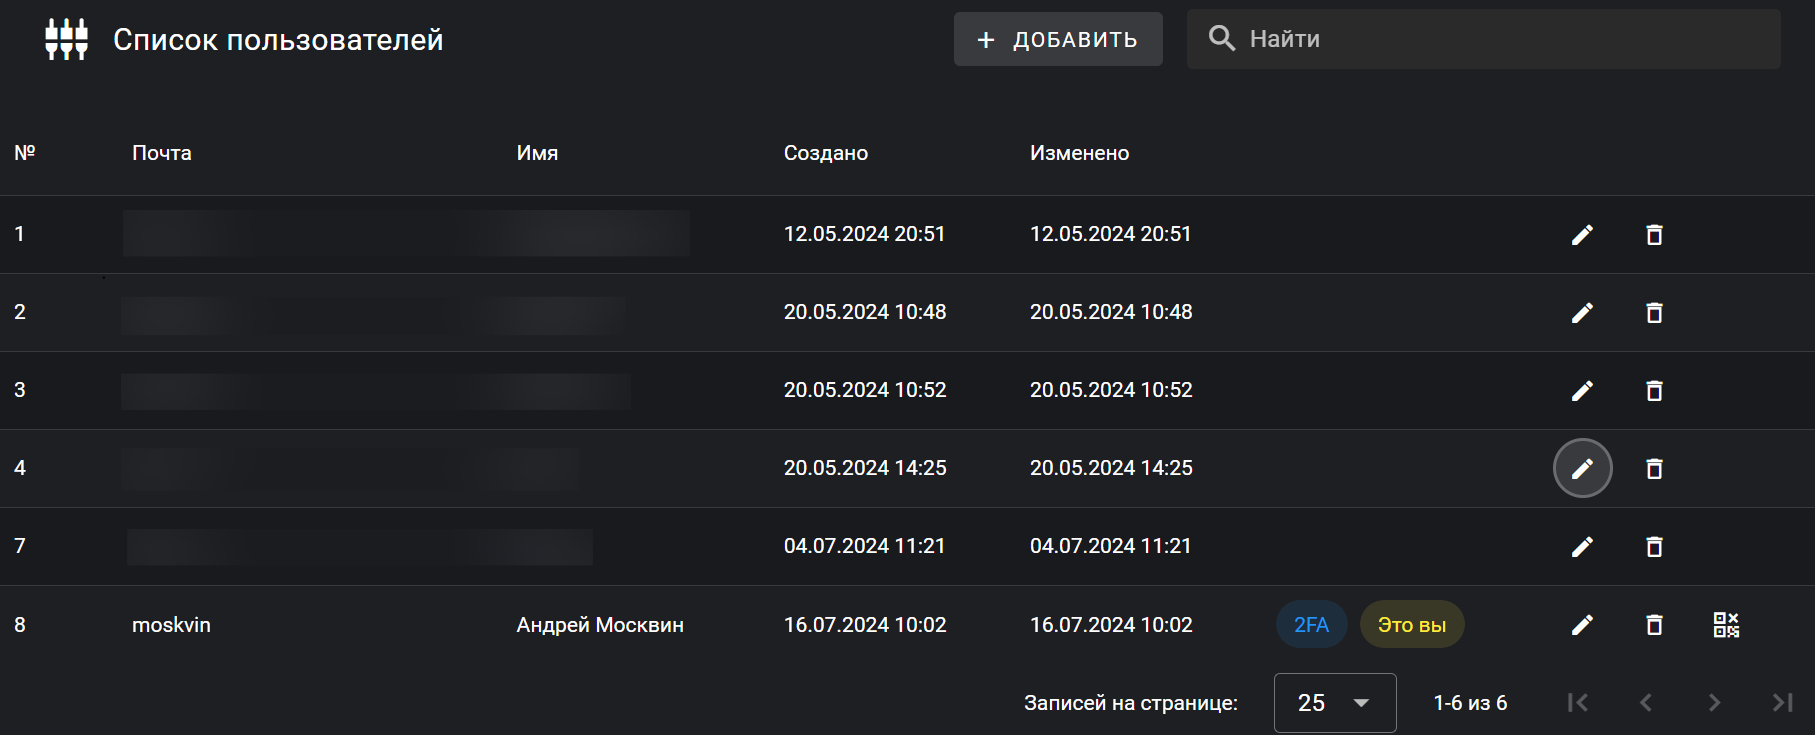Jump to the last page arrow
Viewport: 1815px width, 735px height.
click(x=1782, y=703)
